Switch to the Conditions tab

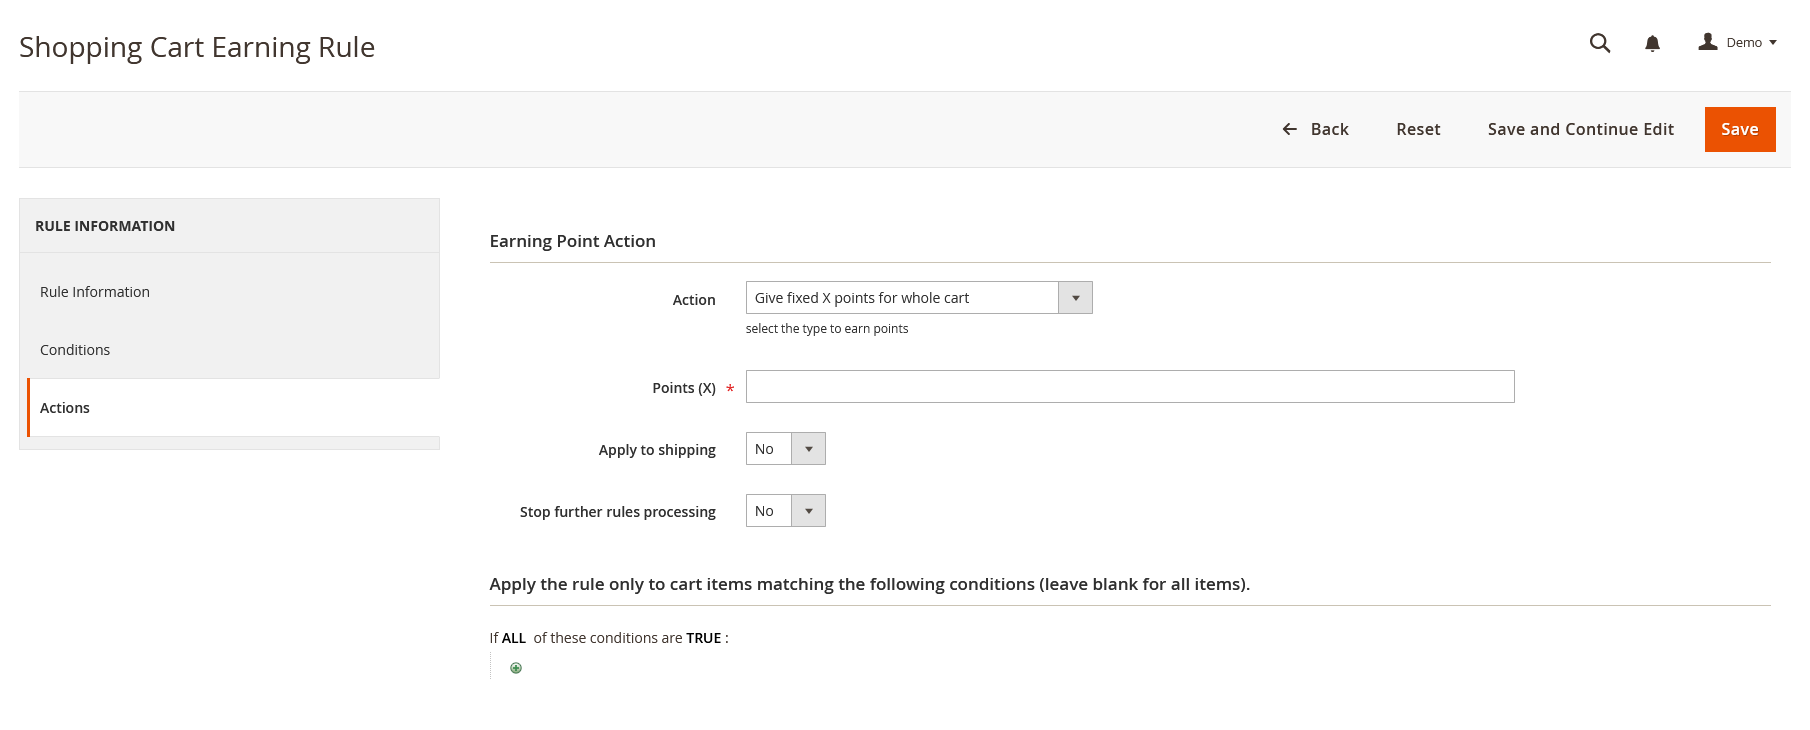(x=75, y=350)
